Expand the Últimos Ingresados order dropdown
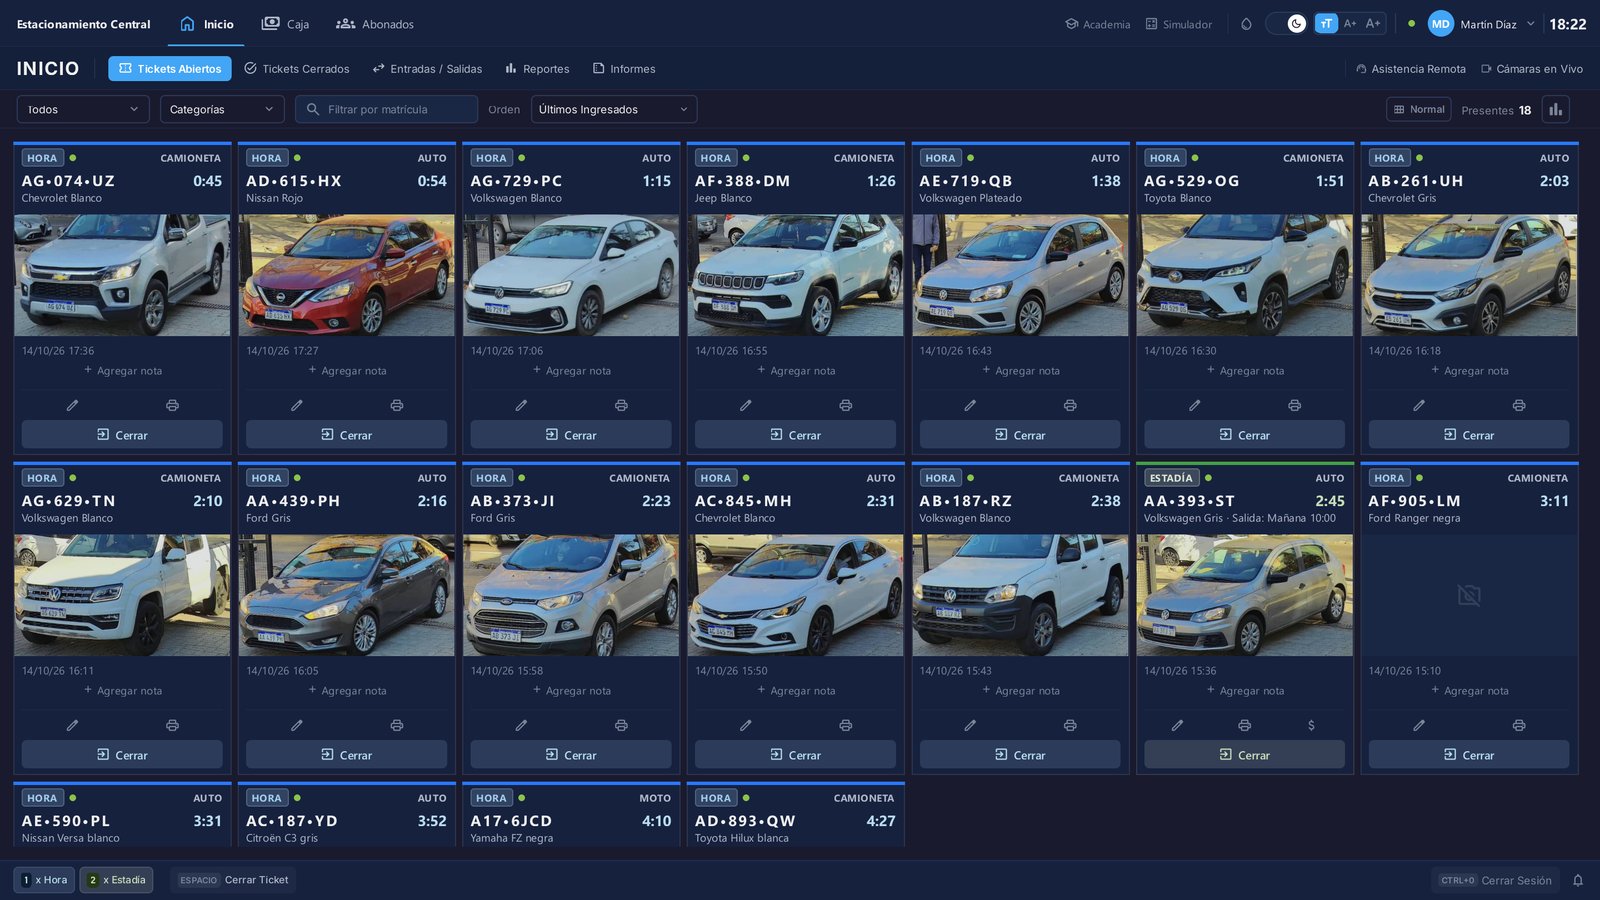The height and width of the screenshot is (900, 1600). click(614, 109)
